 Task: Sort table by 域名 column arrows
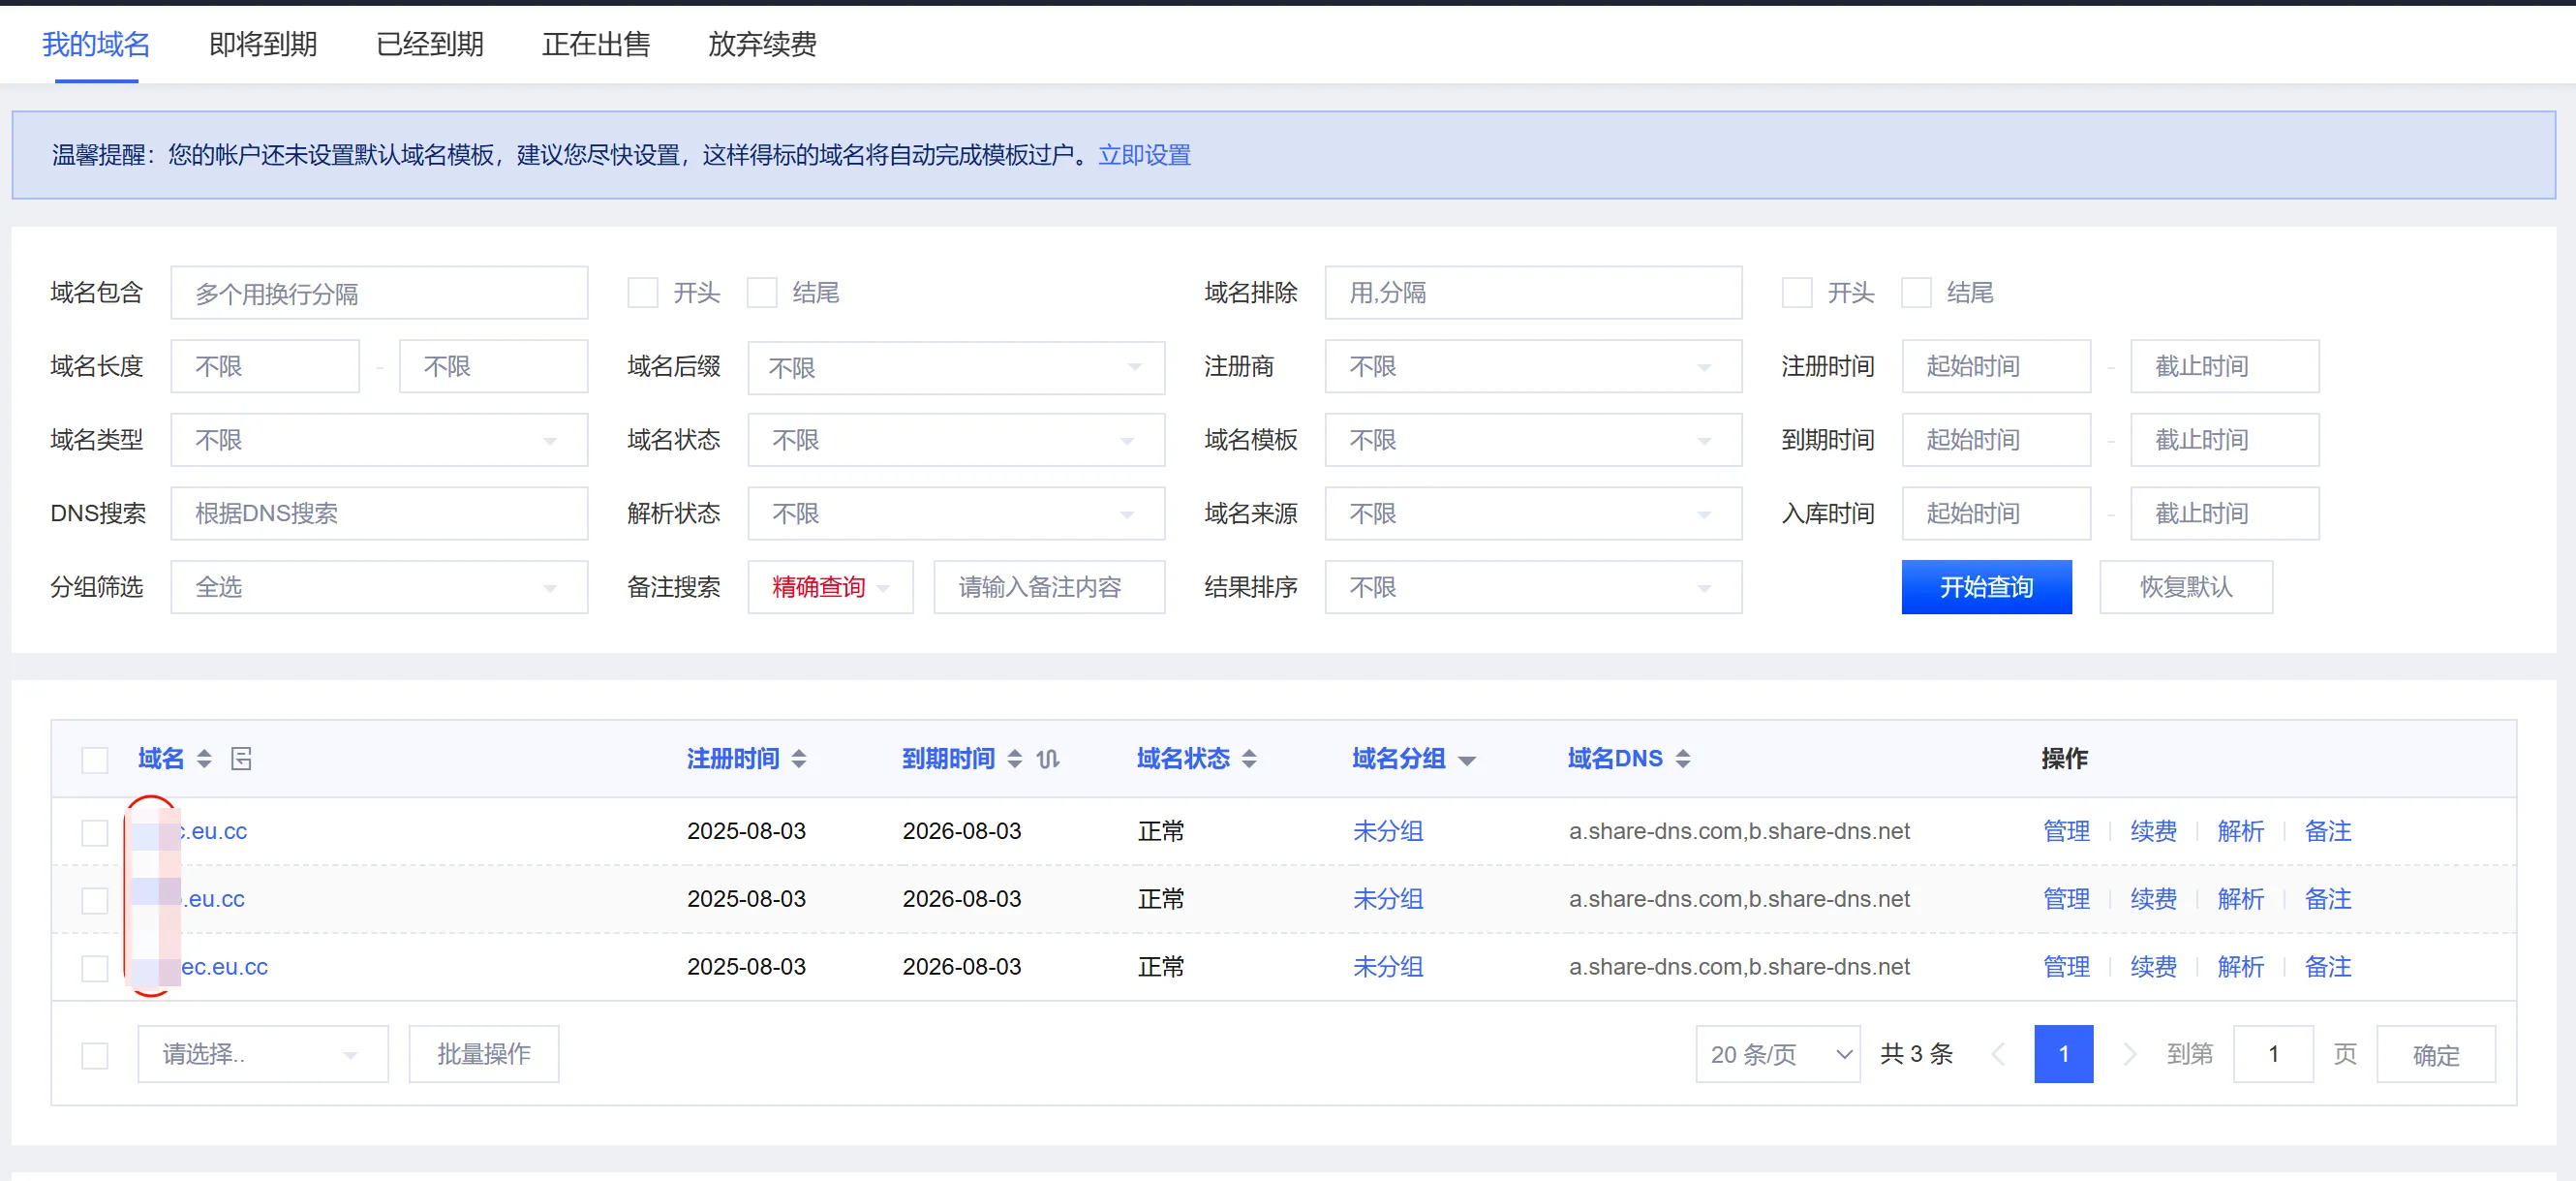point(204,759)
